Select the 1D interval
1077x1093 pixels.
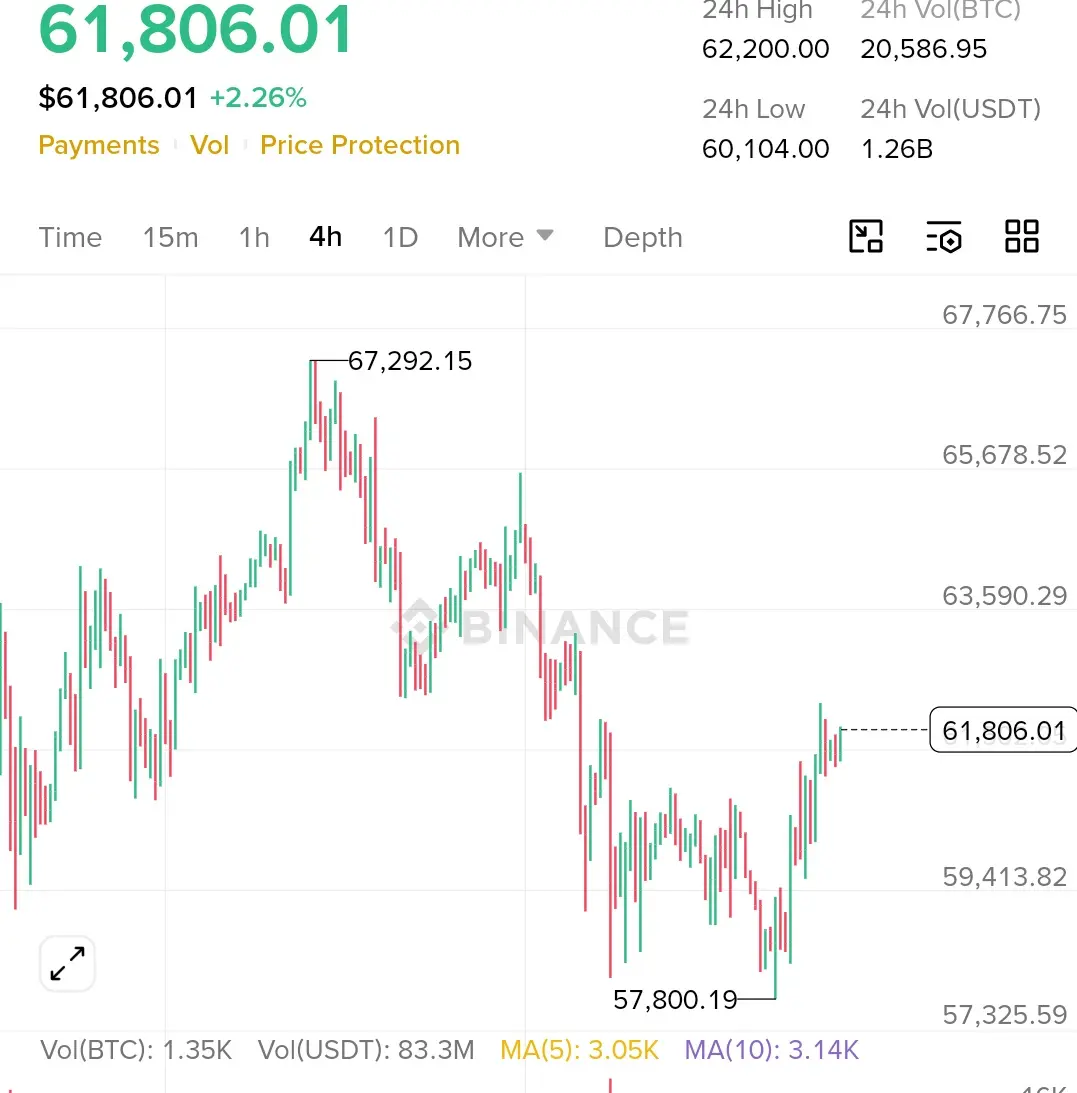[x=401, y=238]
